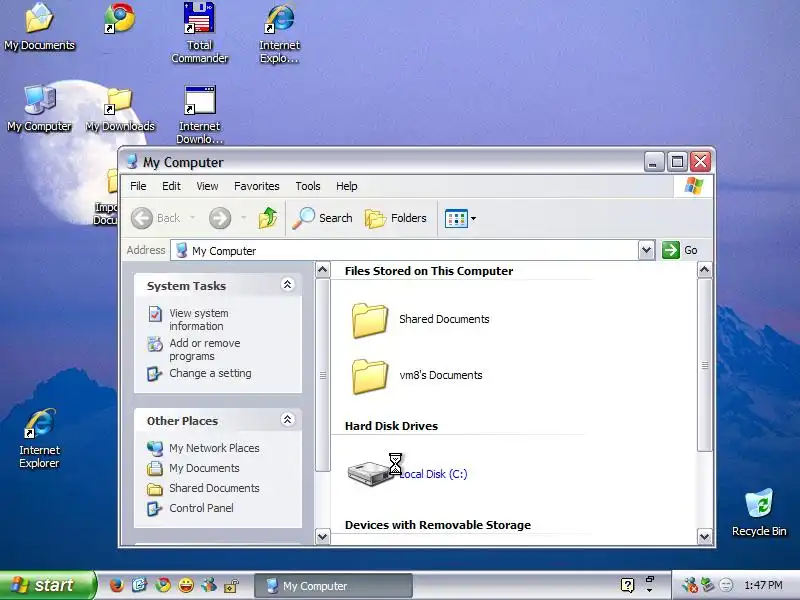Click the lock folder Quick Launch icon
This screenshot has height=600, width=800.
click(x=232, y=585)
